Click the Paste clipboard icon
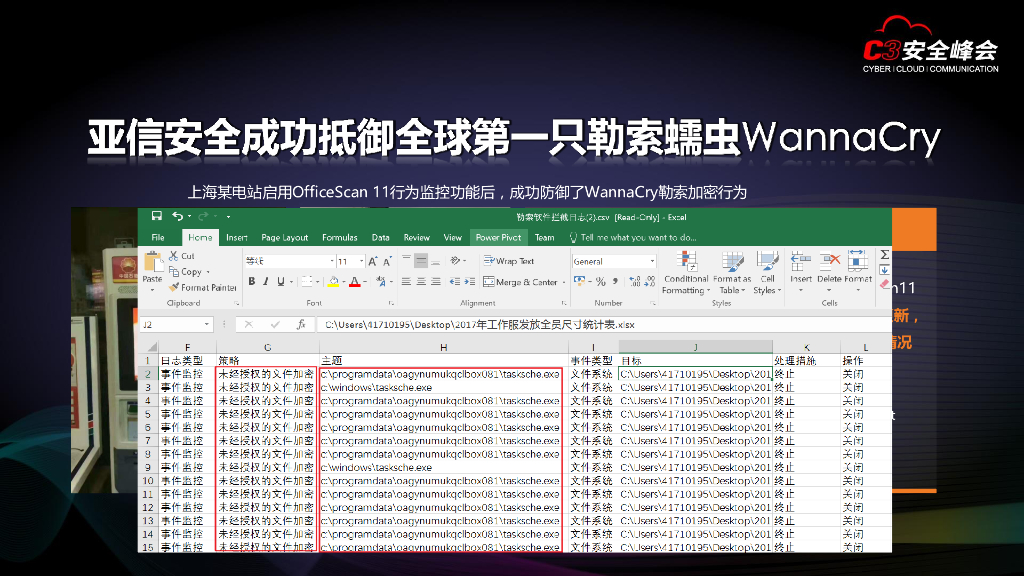 coord(152,265)
